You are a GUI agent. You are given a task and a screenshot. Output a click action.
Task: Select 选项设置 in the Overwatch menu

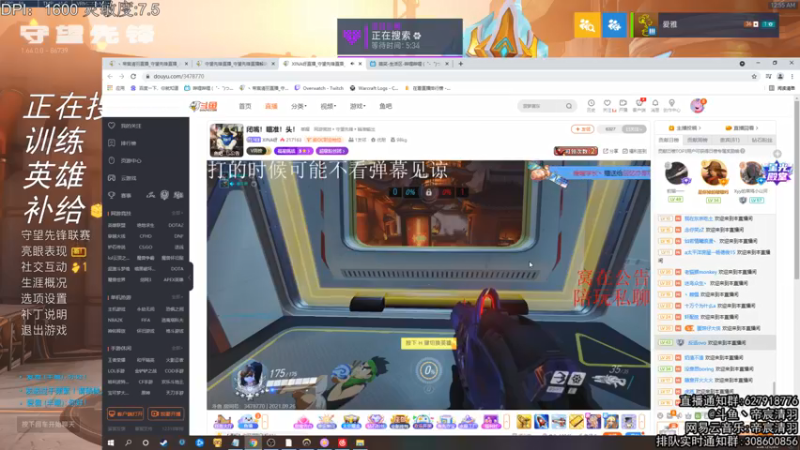(44, 298)
